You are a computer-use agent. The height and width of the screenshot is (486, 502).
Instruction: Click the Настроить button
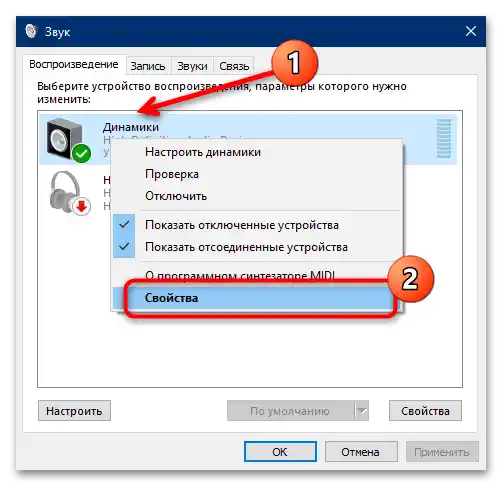(x=74, y=411)
